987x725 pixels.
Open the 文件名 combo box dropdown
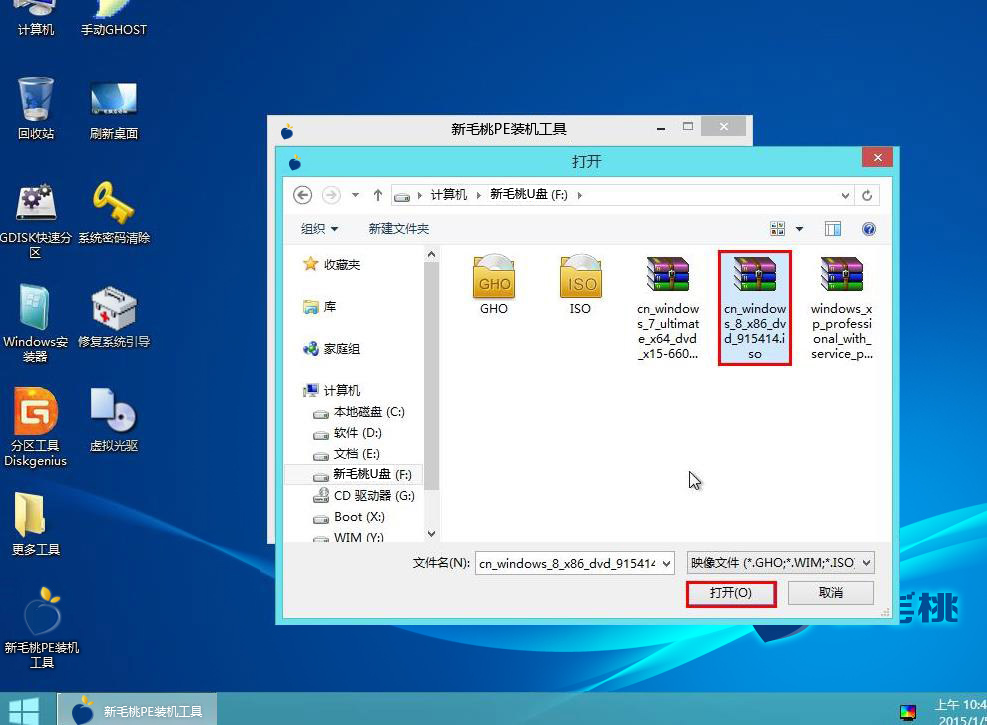click(667, 563)
